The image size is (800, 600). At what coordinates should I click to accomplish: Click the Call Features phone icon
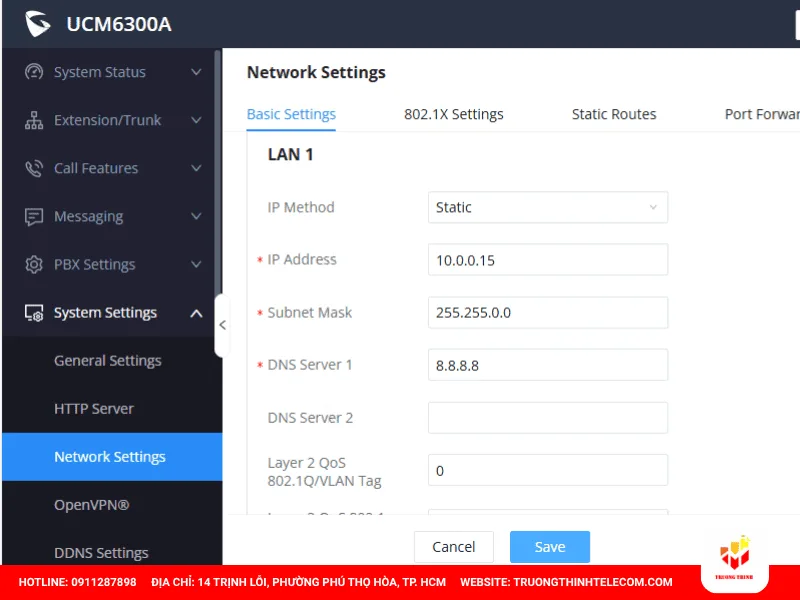(x=34, y=168)
